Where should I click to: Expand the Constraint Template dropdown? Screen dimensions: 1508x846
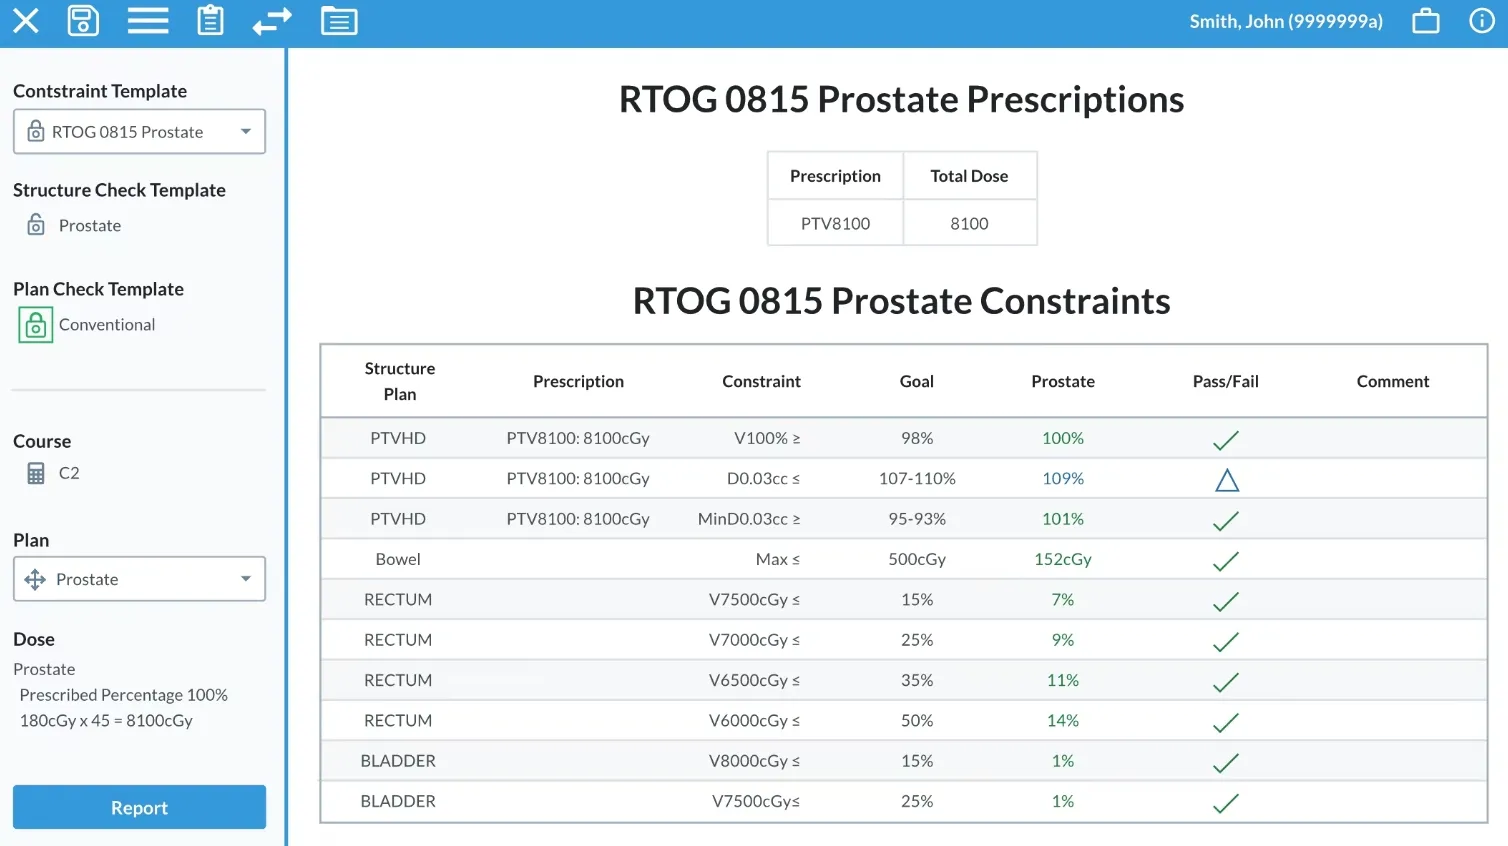(244, 131)
